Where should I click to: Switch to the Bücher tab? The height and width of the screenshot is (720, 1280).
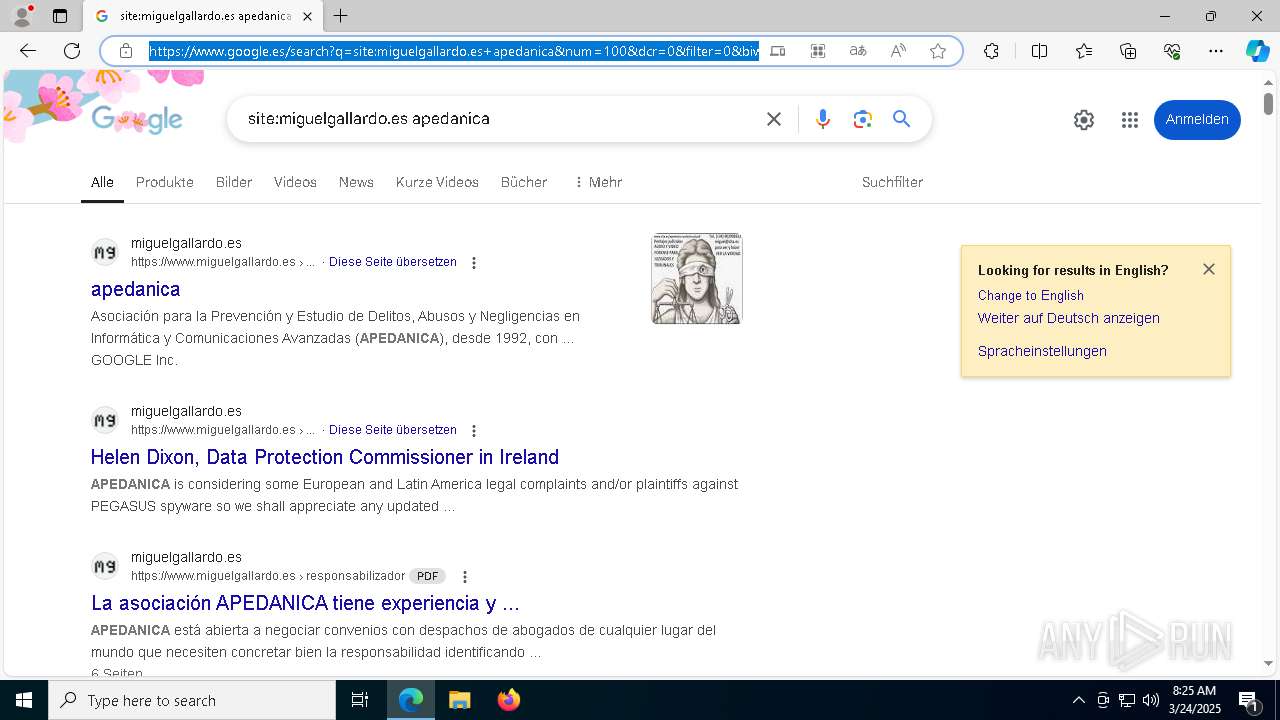(x=524, y=182)
